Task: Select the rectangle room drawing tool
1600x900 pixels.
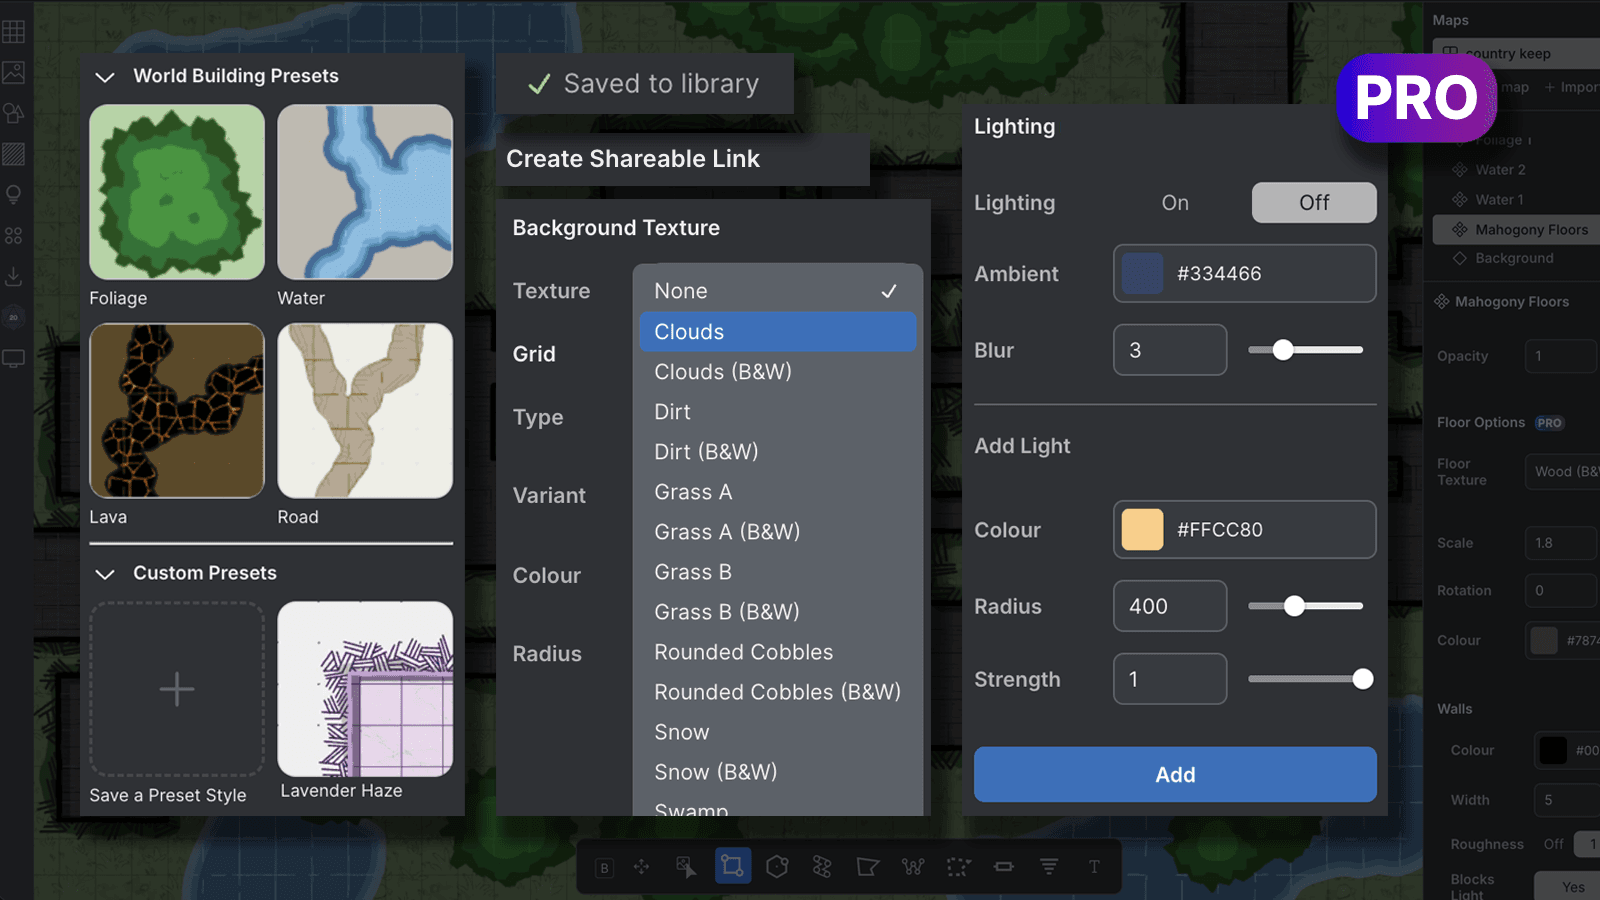Action: (732, 866)
